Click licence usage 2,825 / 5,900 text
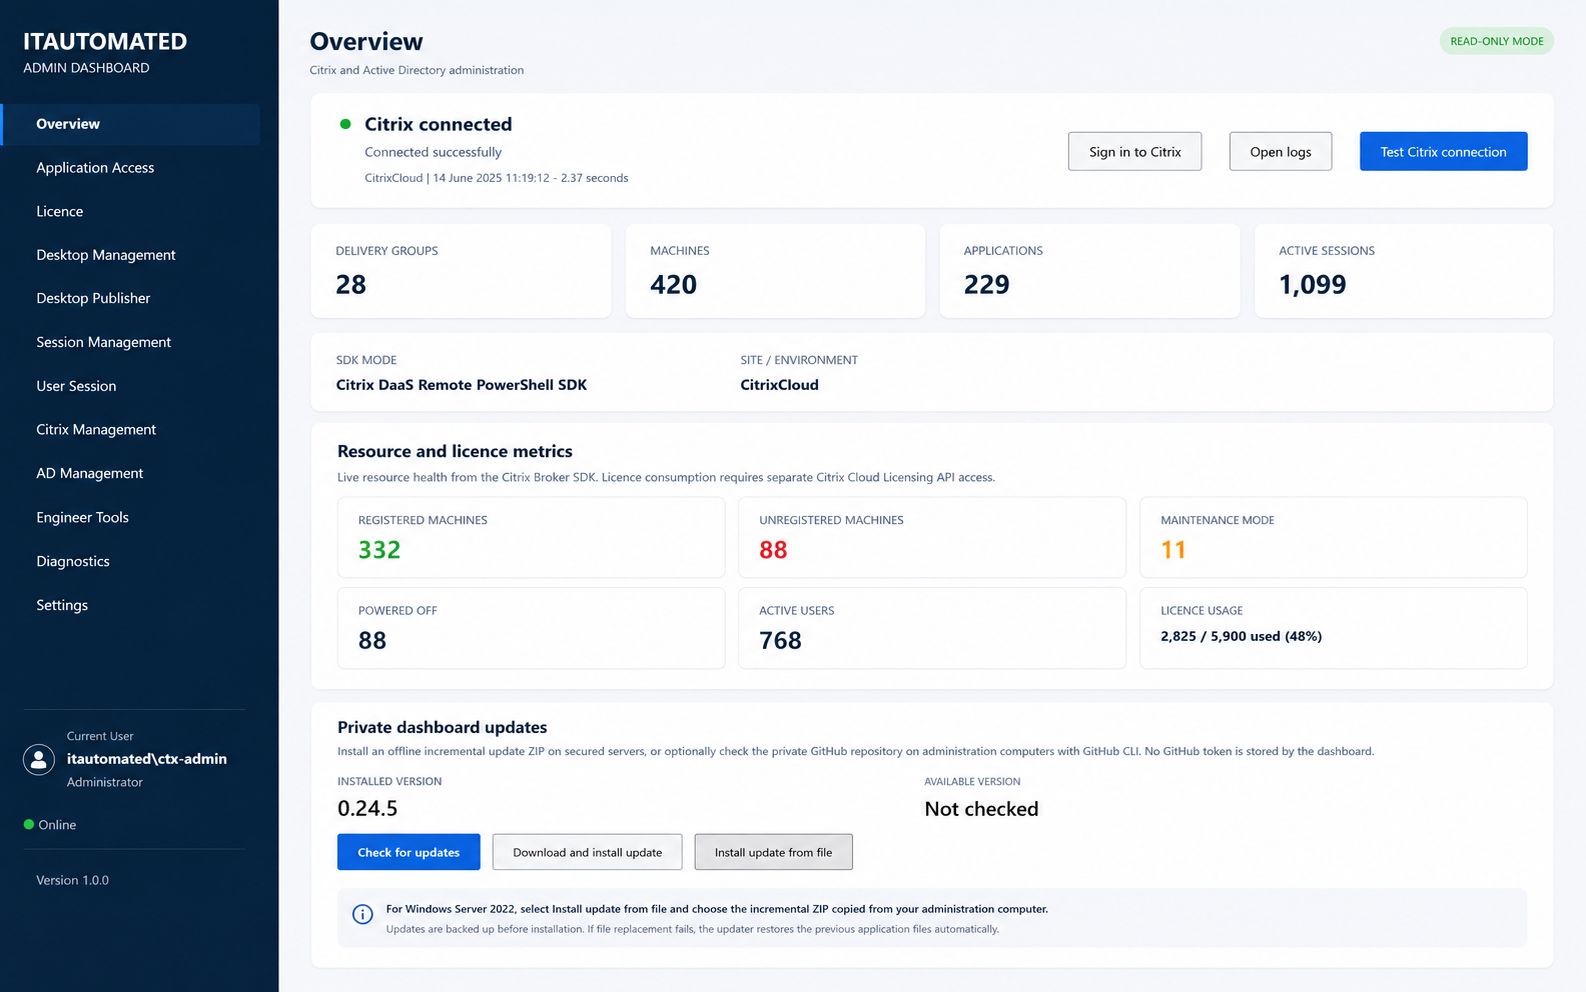 tap(1241, 636)
